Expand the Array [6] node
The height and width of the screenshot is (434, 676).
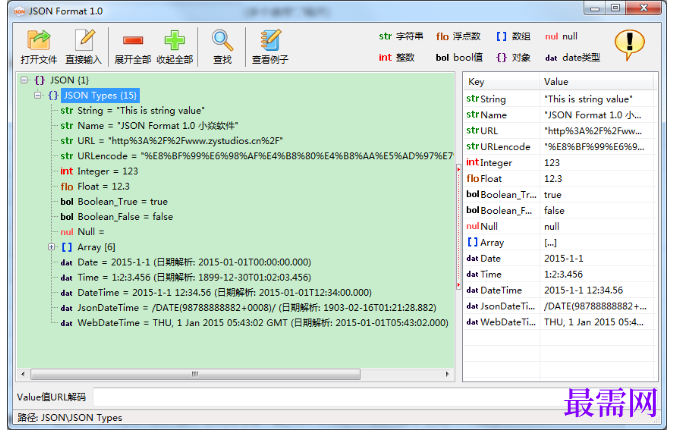(x=52, y=247)
